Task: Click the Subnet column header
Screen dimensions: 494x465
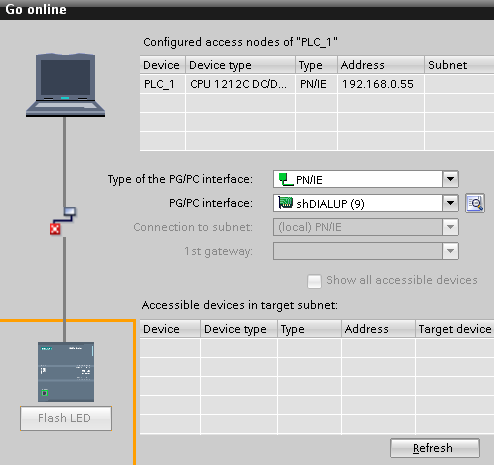Action: coord(459,65)
